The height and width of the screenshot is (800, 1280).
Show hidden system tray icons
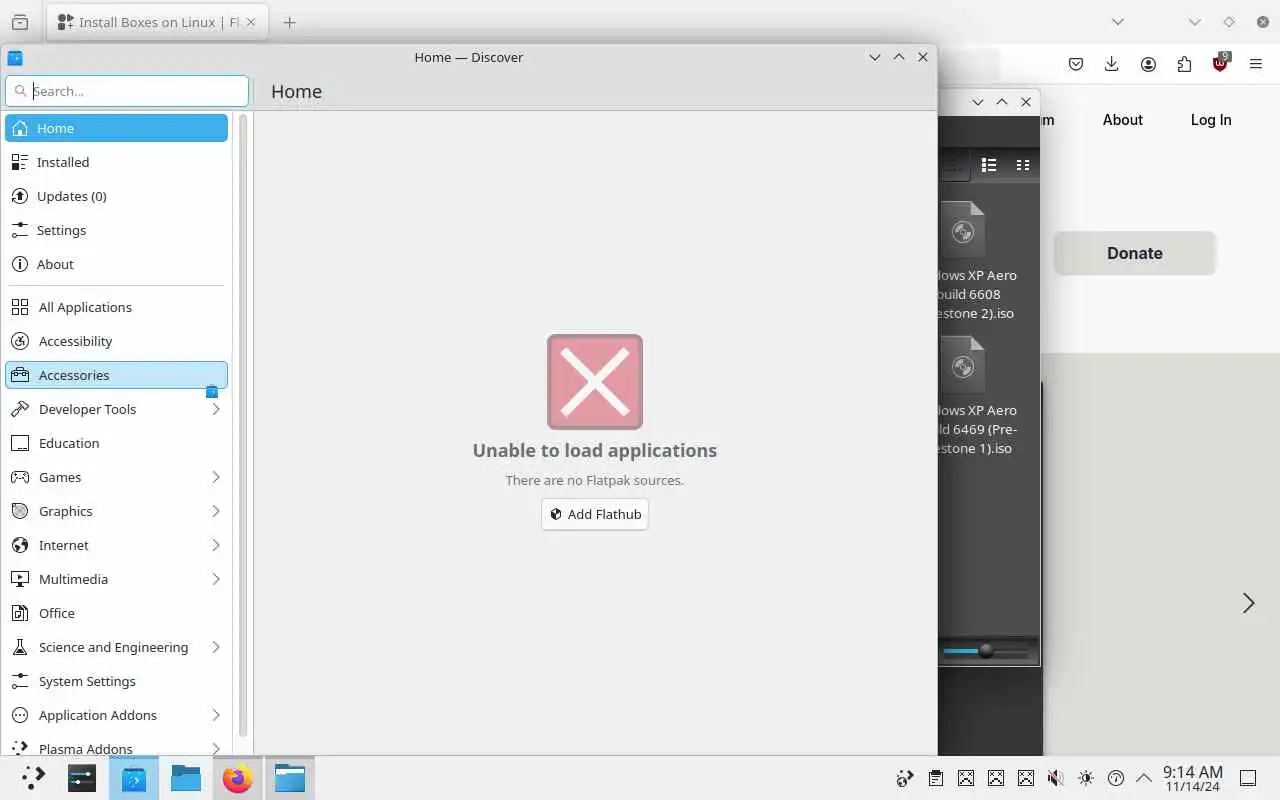point(1143,778)
